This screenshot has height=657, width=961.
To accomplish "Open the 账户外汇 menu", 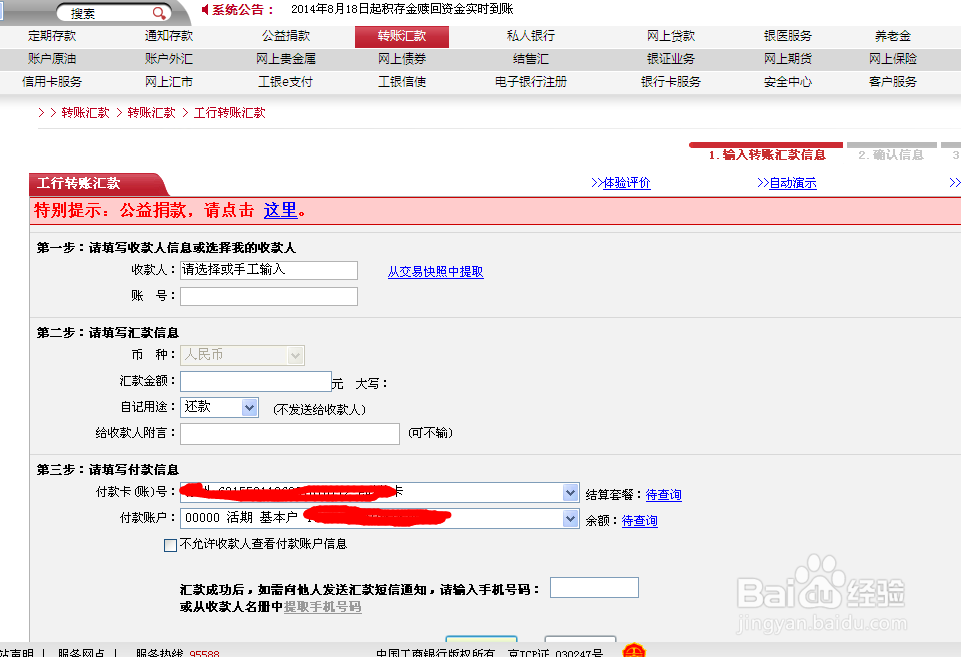I will [x=169, y=59].
